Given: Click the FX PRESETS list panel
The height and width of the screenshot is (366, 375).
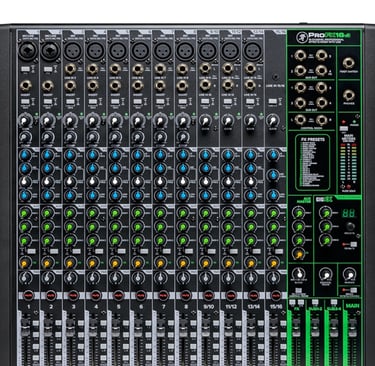Looking at the screenshot, I should click(x=312, y=163).
